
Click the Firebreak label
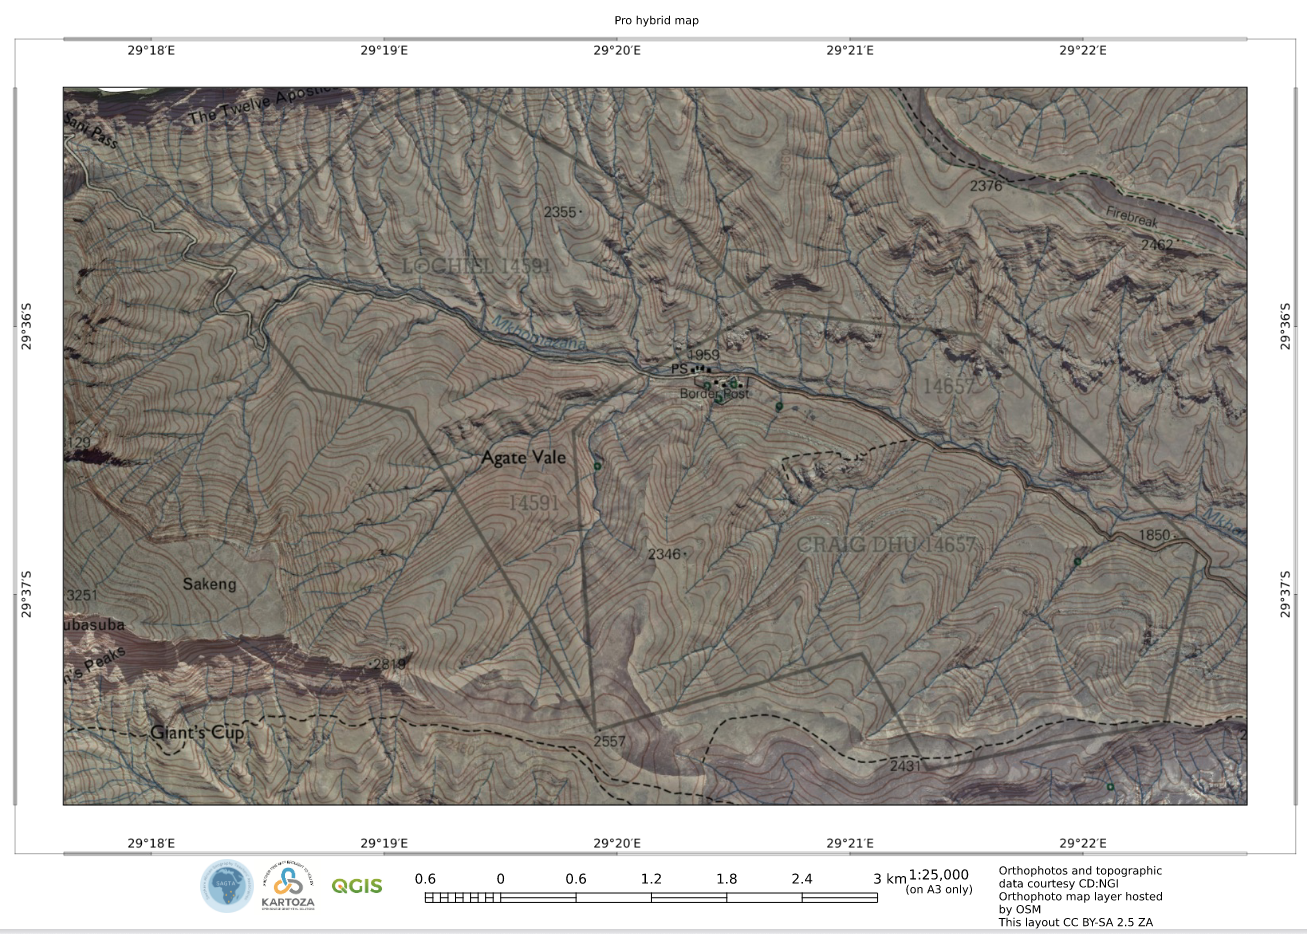pos(1131,217)
